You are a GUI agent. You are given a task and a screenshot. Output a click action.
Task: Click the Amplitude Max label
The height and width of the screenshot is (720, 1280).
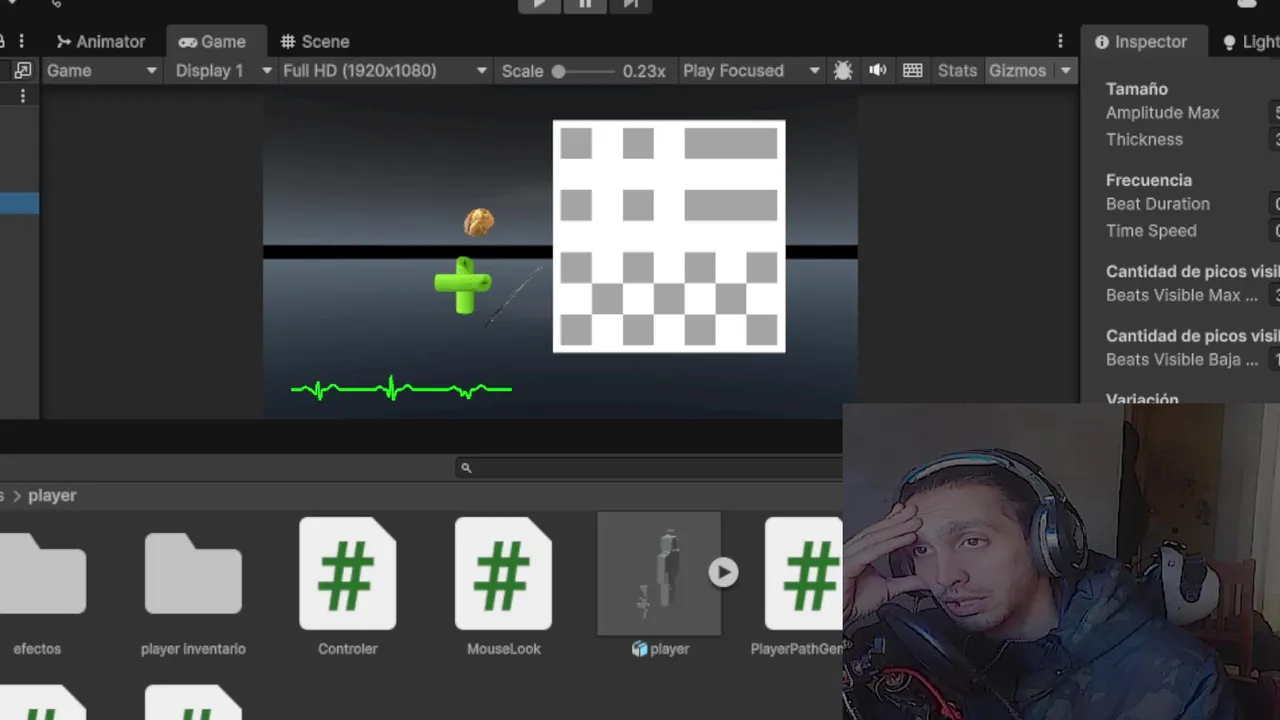(1162, 113)
